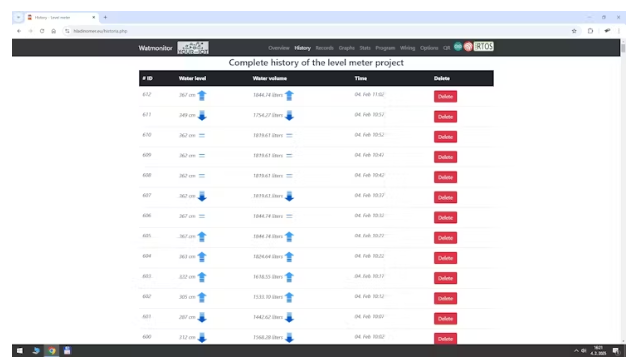This screenshot has width=637, height=364.
Task: Open the Overview menu item
Action: (x=279, y=48)
